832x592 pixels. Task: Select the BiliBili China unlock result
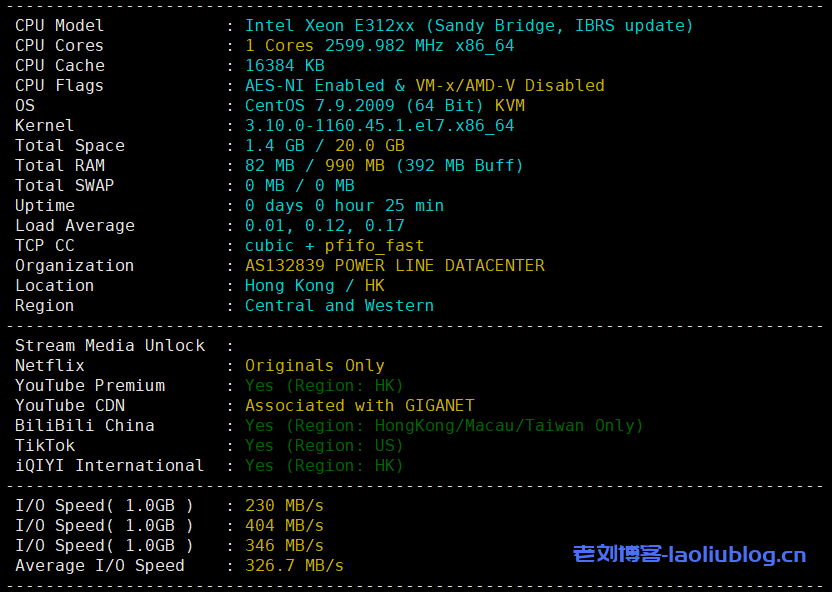(444, 426)
